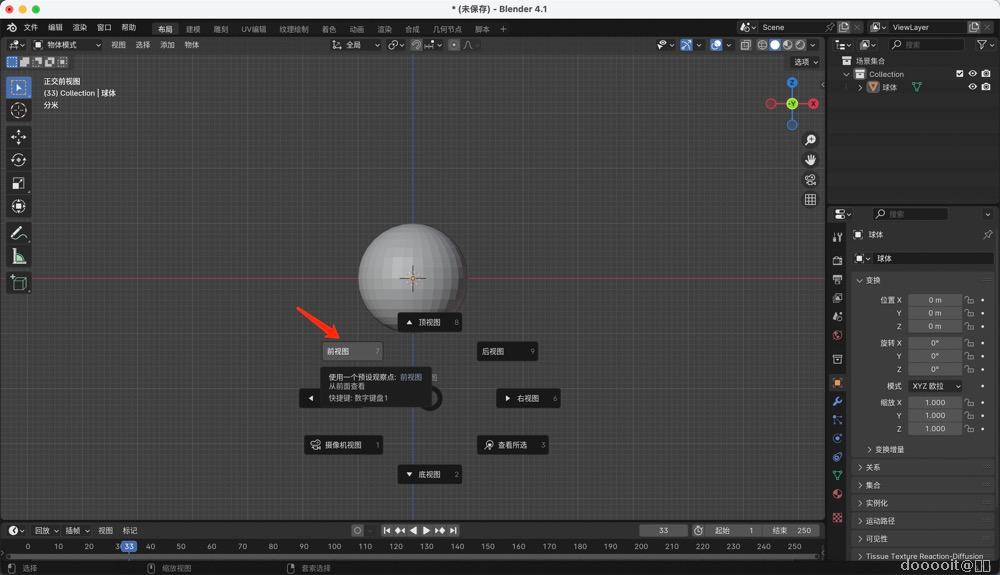The height and width of the screenshot is (575, 1000).
Task: Uncheck the Collection exclude checkbox
Action: click(x=960, y=74)
